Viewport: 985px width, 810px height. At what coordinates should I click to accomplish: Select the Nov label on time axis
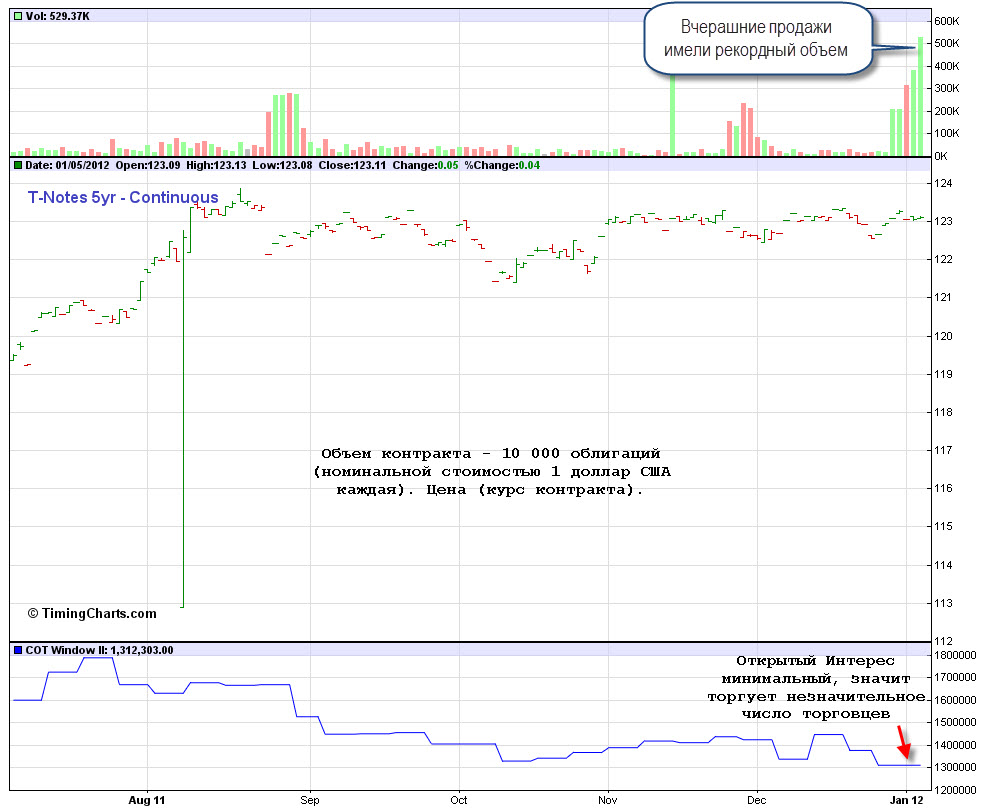pos(606,800)
